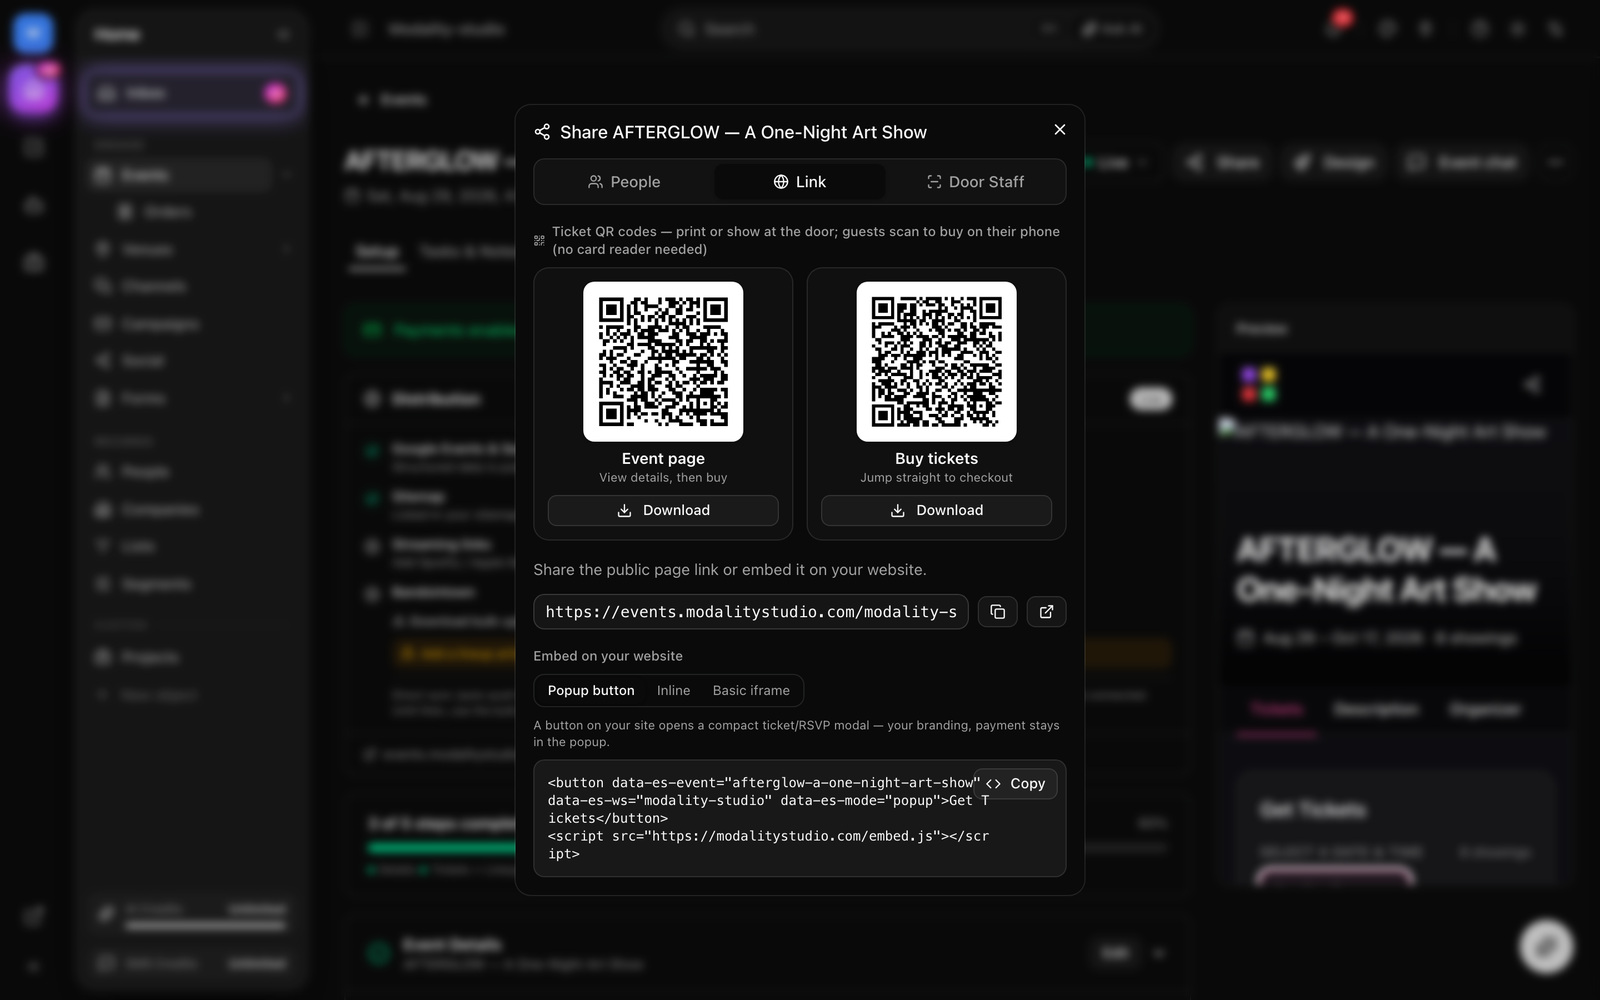The image size is (1600, 1000).
Task: Choose the Inline embed option
Action: 673,691
